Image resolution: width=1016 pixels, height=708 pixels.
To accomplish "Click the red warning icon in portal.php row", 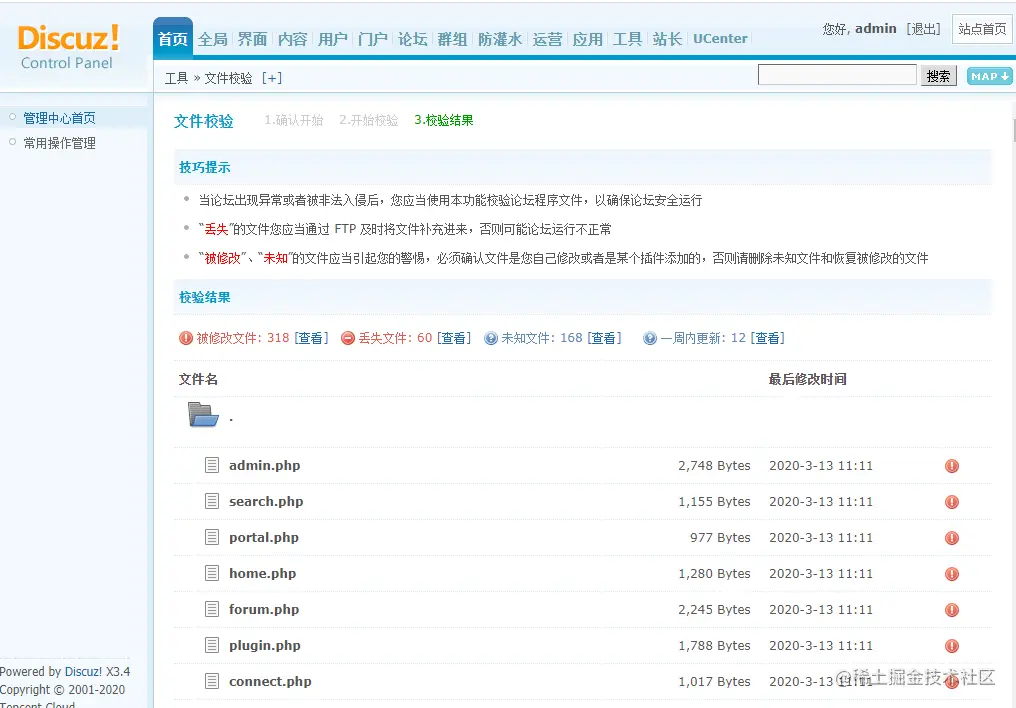I will (x=951, y=538).
